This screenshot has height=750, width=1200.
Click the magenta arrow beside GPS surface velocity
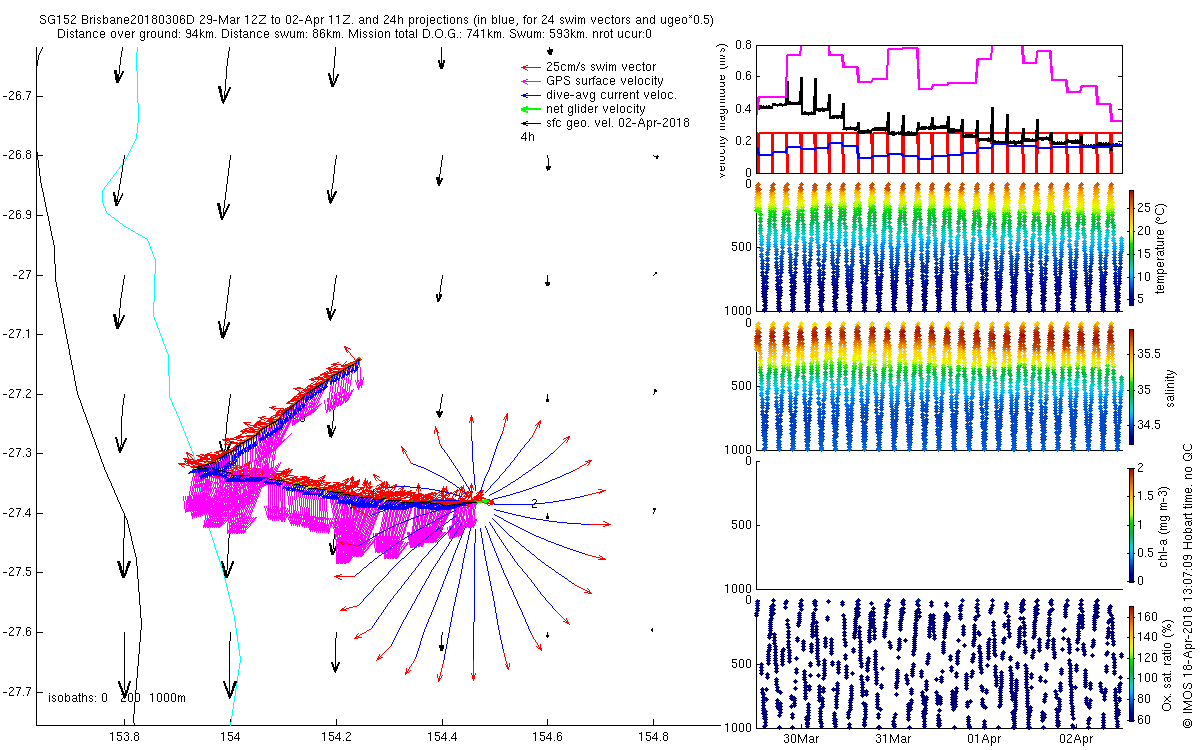(530, 80)
